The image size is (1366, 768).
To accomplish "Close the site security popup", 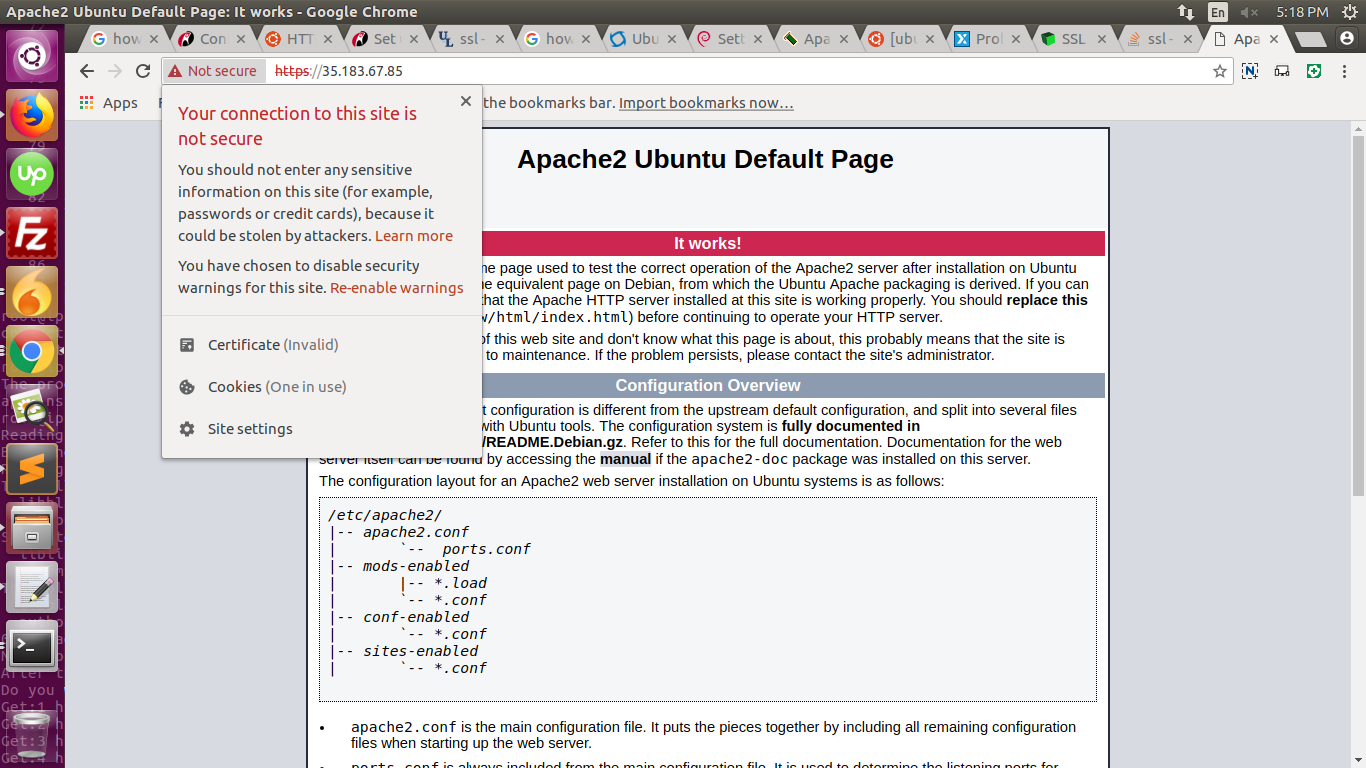I will pyautogui.click(x=465, y=101).
